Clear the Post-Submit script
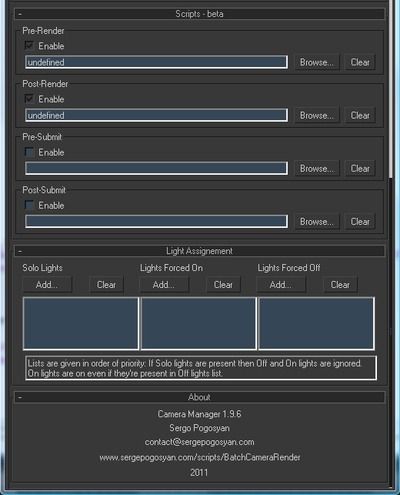This screenshot has width=400, height=495. tap(360, 222)
